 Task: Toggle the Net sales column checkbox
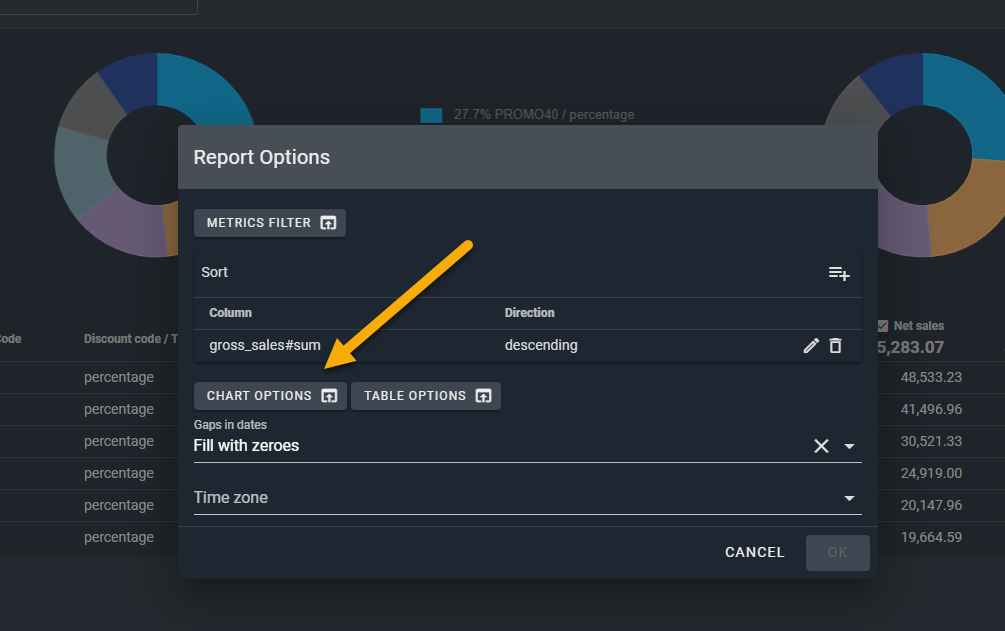(882, 326)
